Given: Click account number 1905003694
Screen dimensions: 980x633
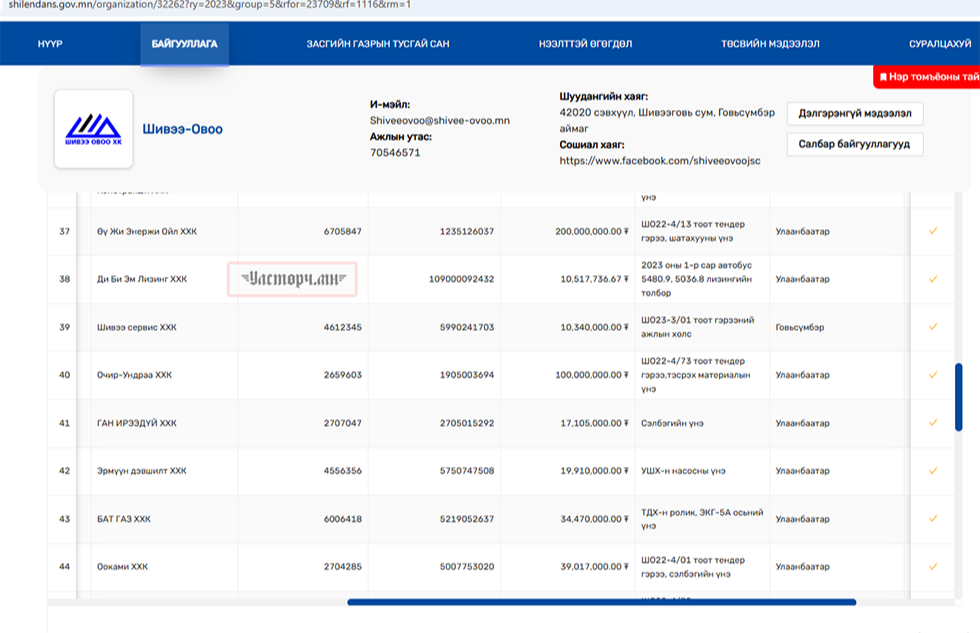Looking at the screenshot, I should (x=467, y=375).
